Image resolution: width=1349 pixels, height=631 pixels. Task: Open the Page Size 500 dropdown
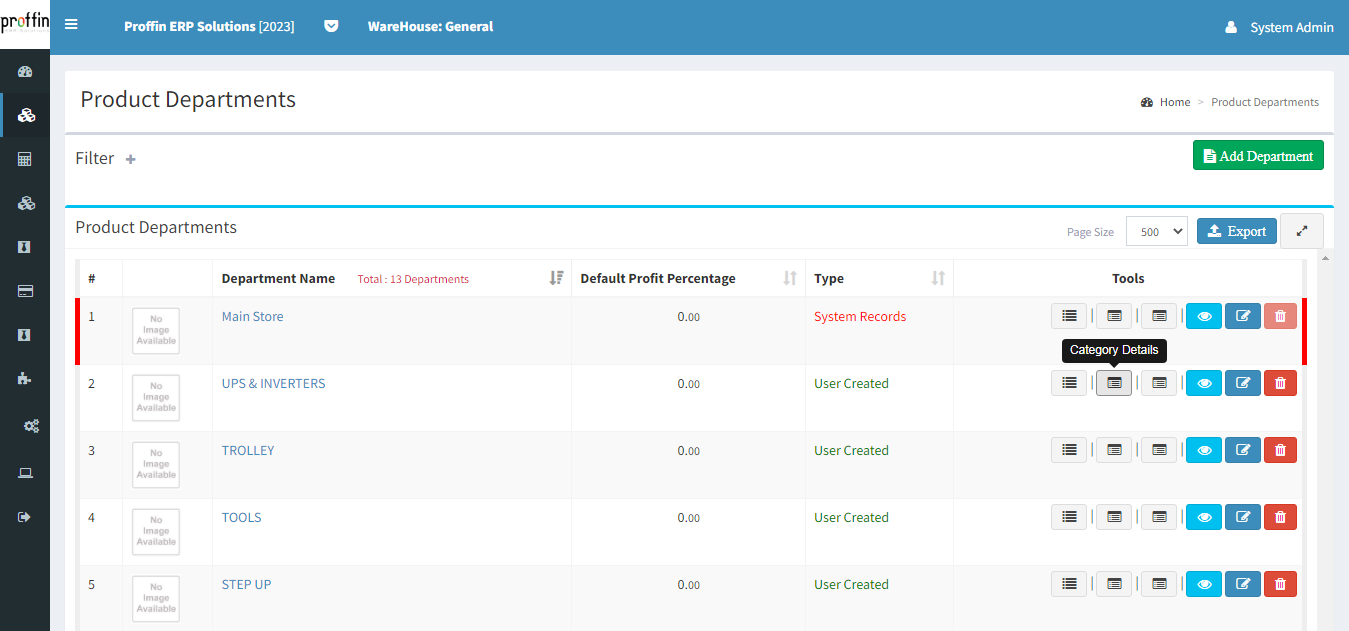[1156, 231]
